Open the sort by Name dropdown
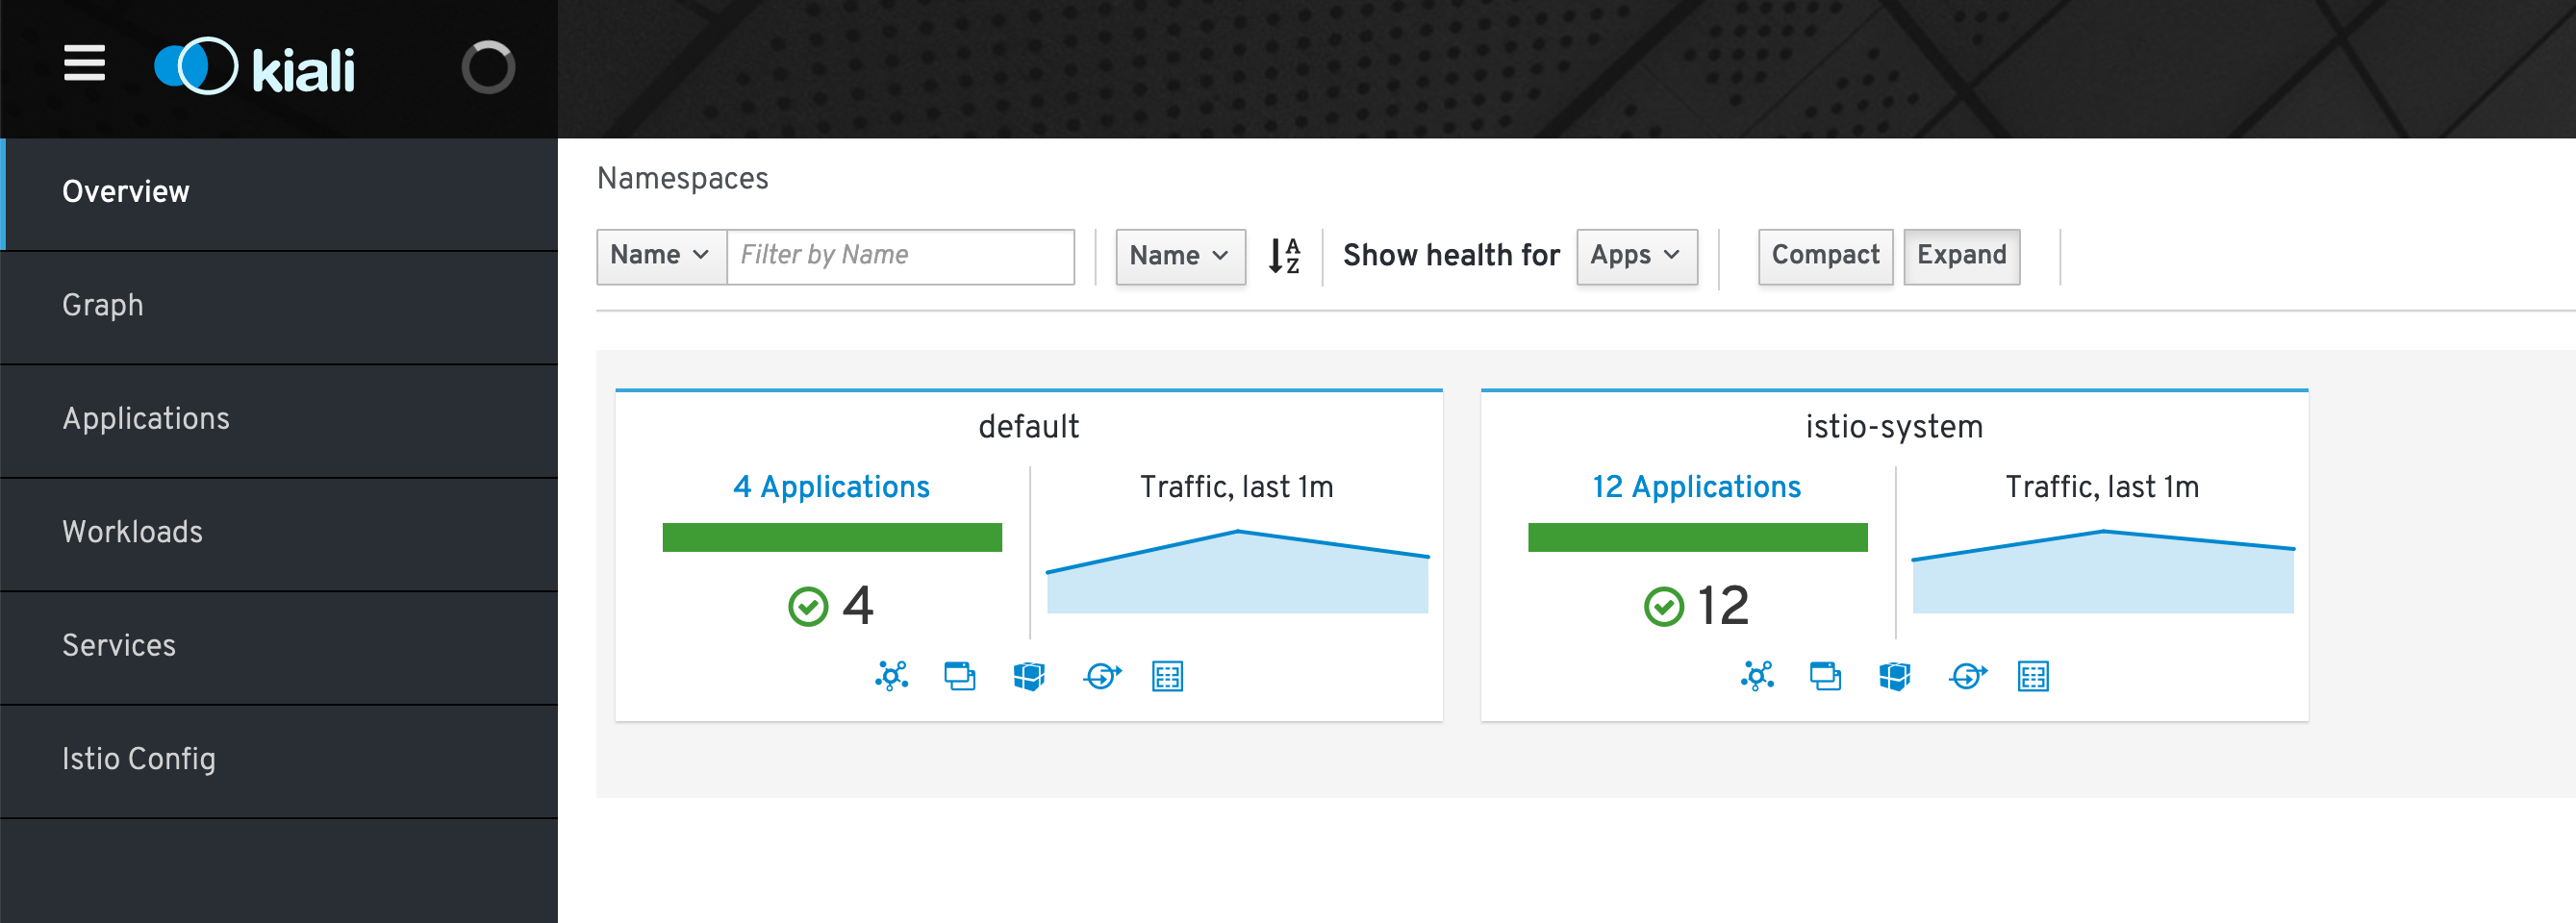This screenshot has width=2576, height=923. (1179, 256)
